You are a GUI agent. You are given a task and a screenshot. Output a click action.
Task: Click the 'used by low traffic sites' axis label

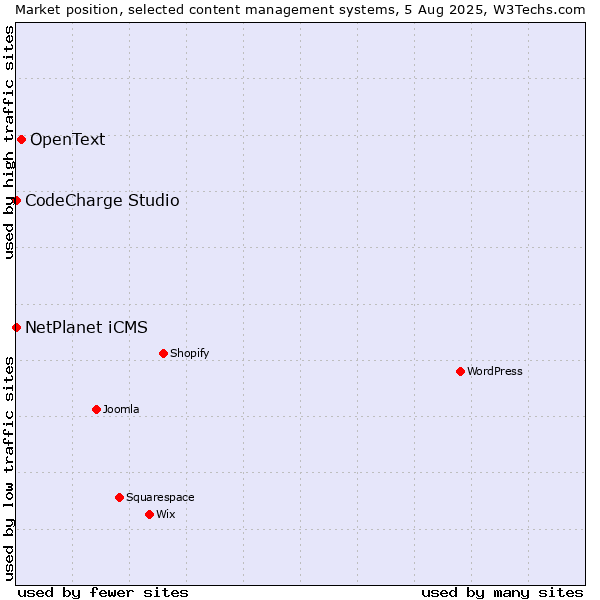pos(9,469)
